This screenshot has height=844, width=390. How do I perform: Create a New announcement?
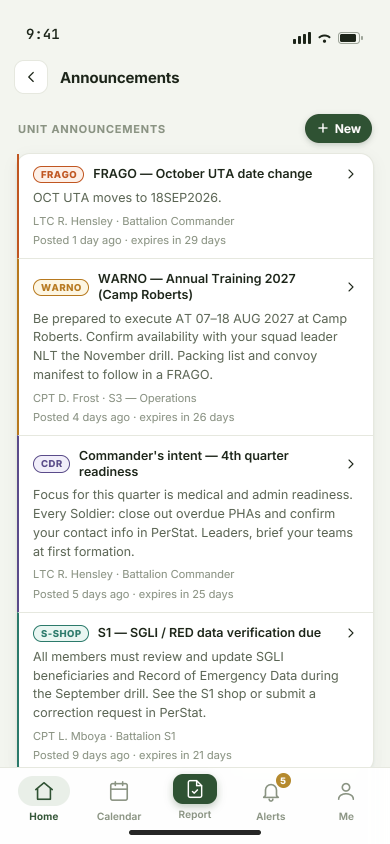(338, 129)
